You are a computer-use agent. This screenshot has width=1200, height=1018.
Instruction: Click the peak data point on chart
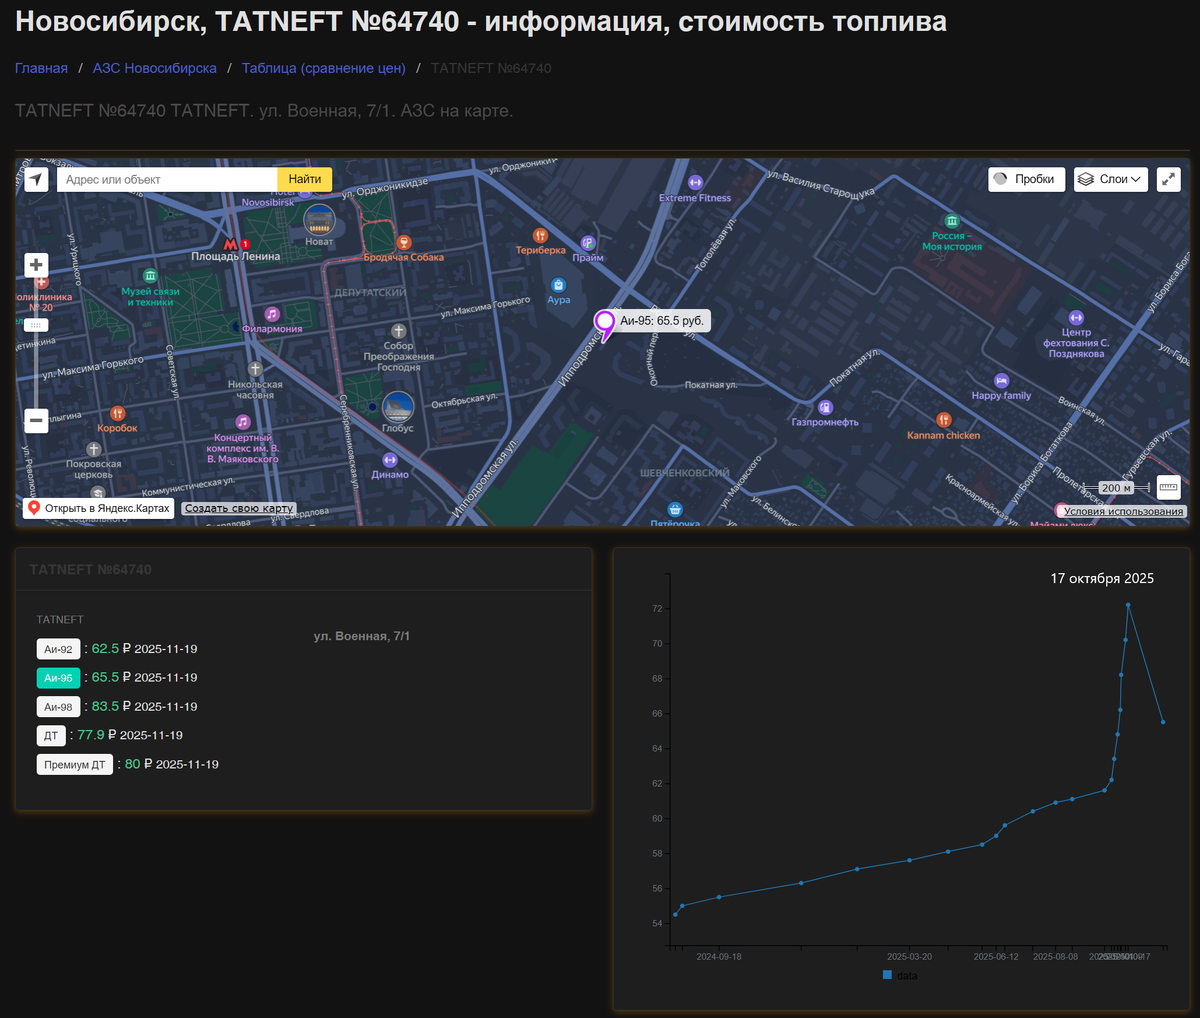coord(1128,605)
